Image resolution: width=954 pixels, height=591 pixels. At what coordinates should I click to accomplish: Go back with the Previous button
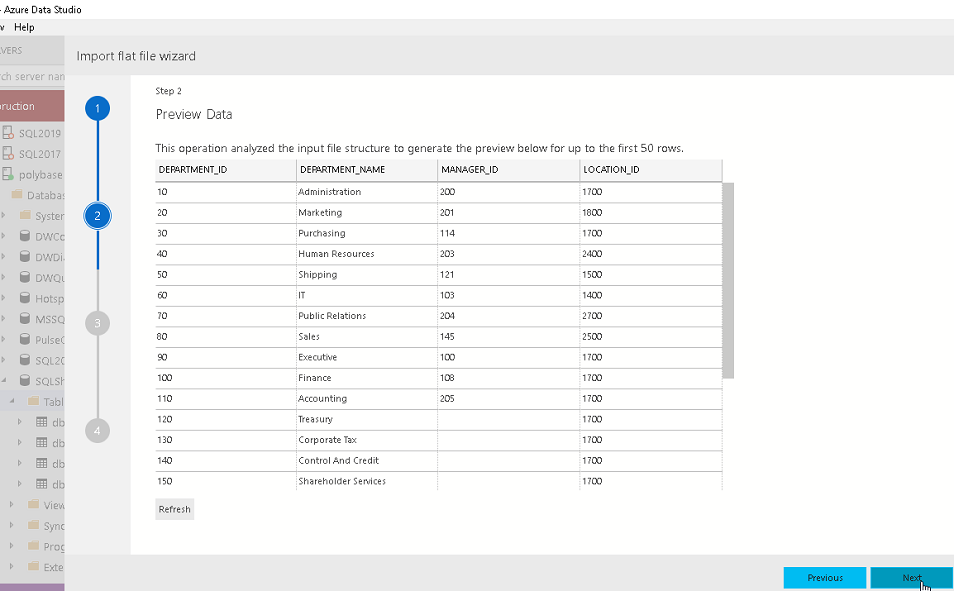tap(824, 578)
